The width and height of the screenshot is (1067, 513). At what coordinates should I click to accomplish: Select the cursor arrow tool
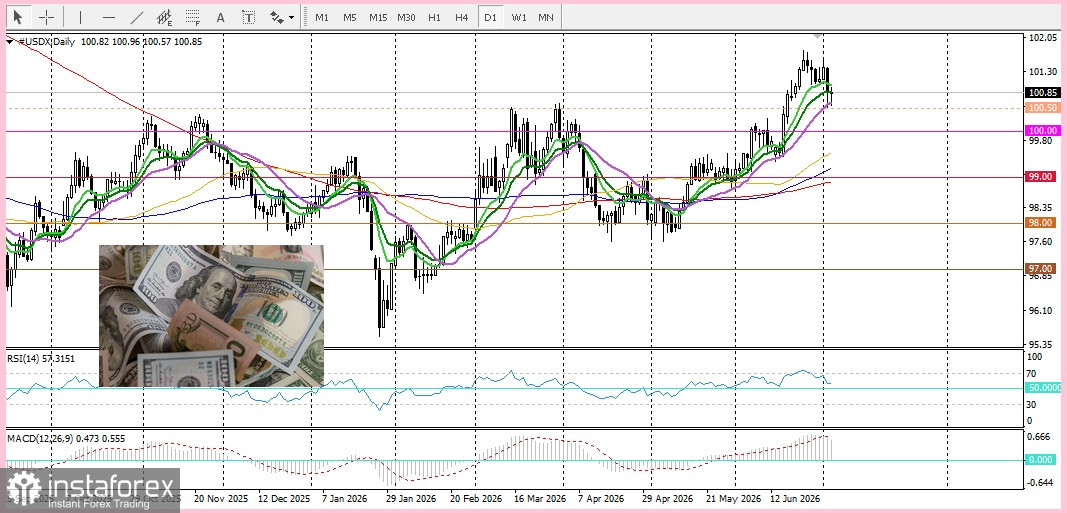[x=18, y=17]
